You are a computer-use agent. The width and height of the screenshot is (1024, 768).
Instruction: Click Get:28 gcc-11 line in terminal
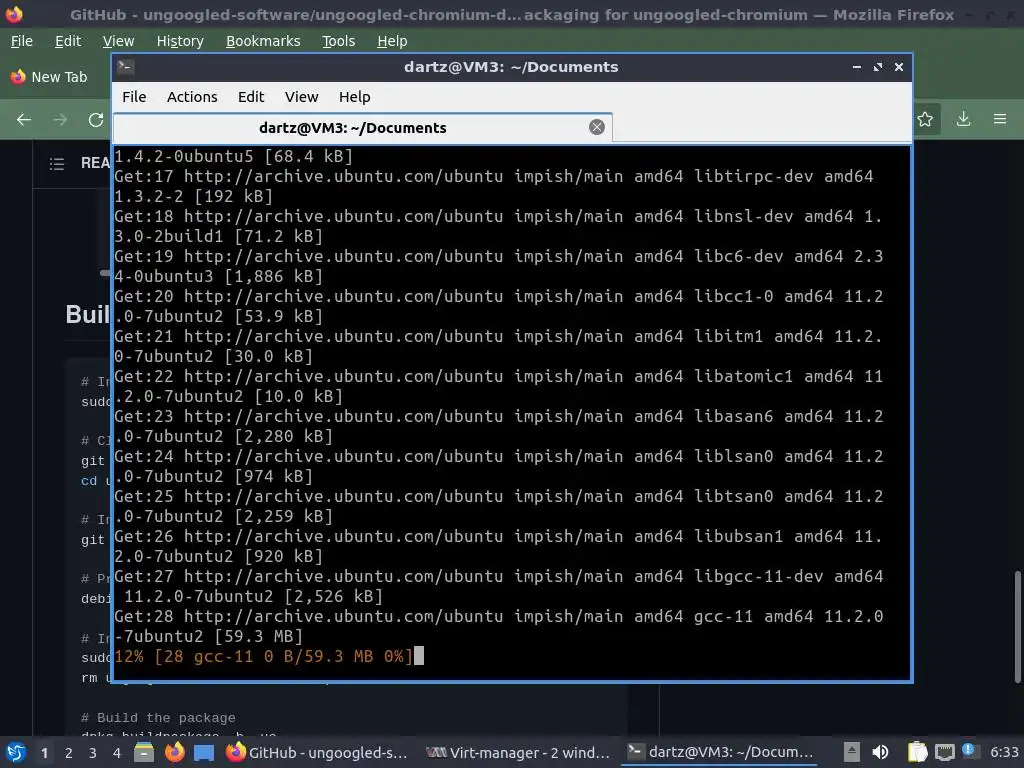tap(498, 626)
